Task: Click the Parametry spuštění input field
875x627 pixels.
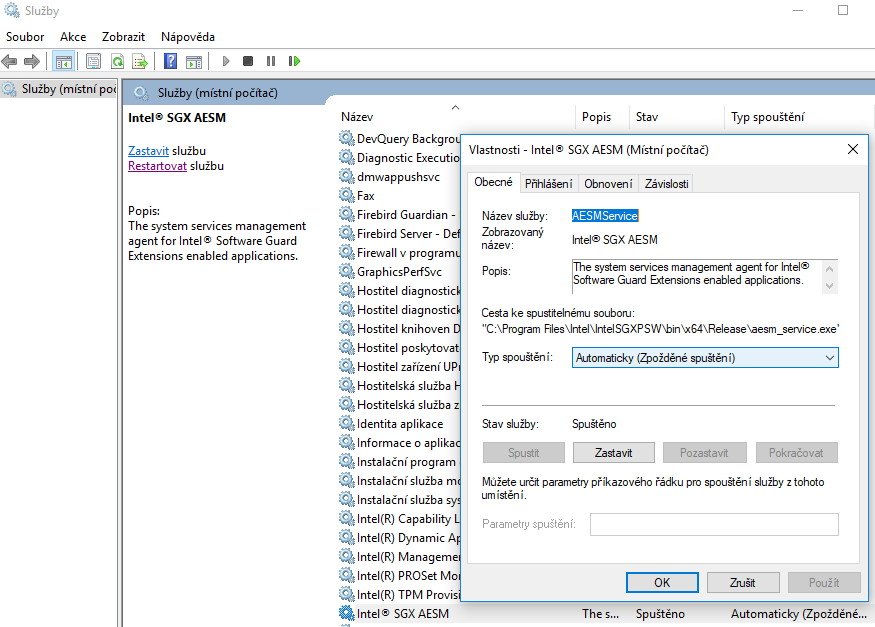Action: (714, 524)
